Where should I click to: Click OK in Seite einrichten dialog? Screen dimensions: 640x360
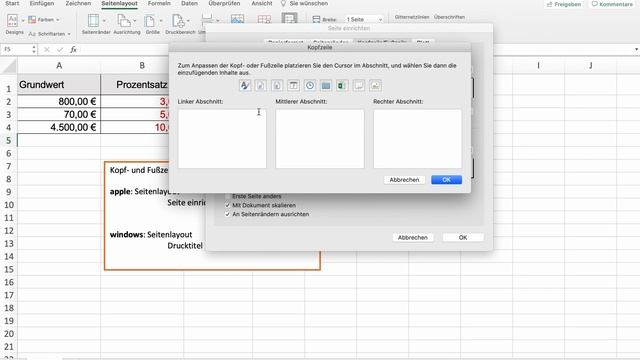pyautogui.click(x=463, y=238)
